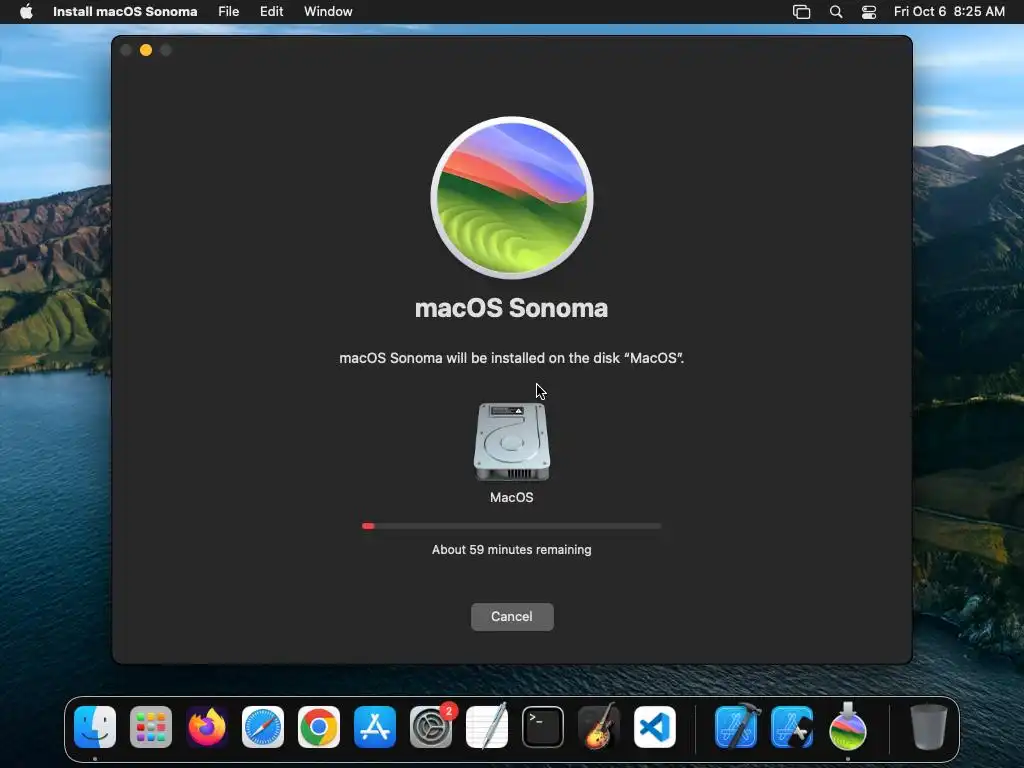
Task: Click the macOS Sonoma logo image
Action: (512, 197)
